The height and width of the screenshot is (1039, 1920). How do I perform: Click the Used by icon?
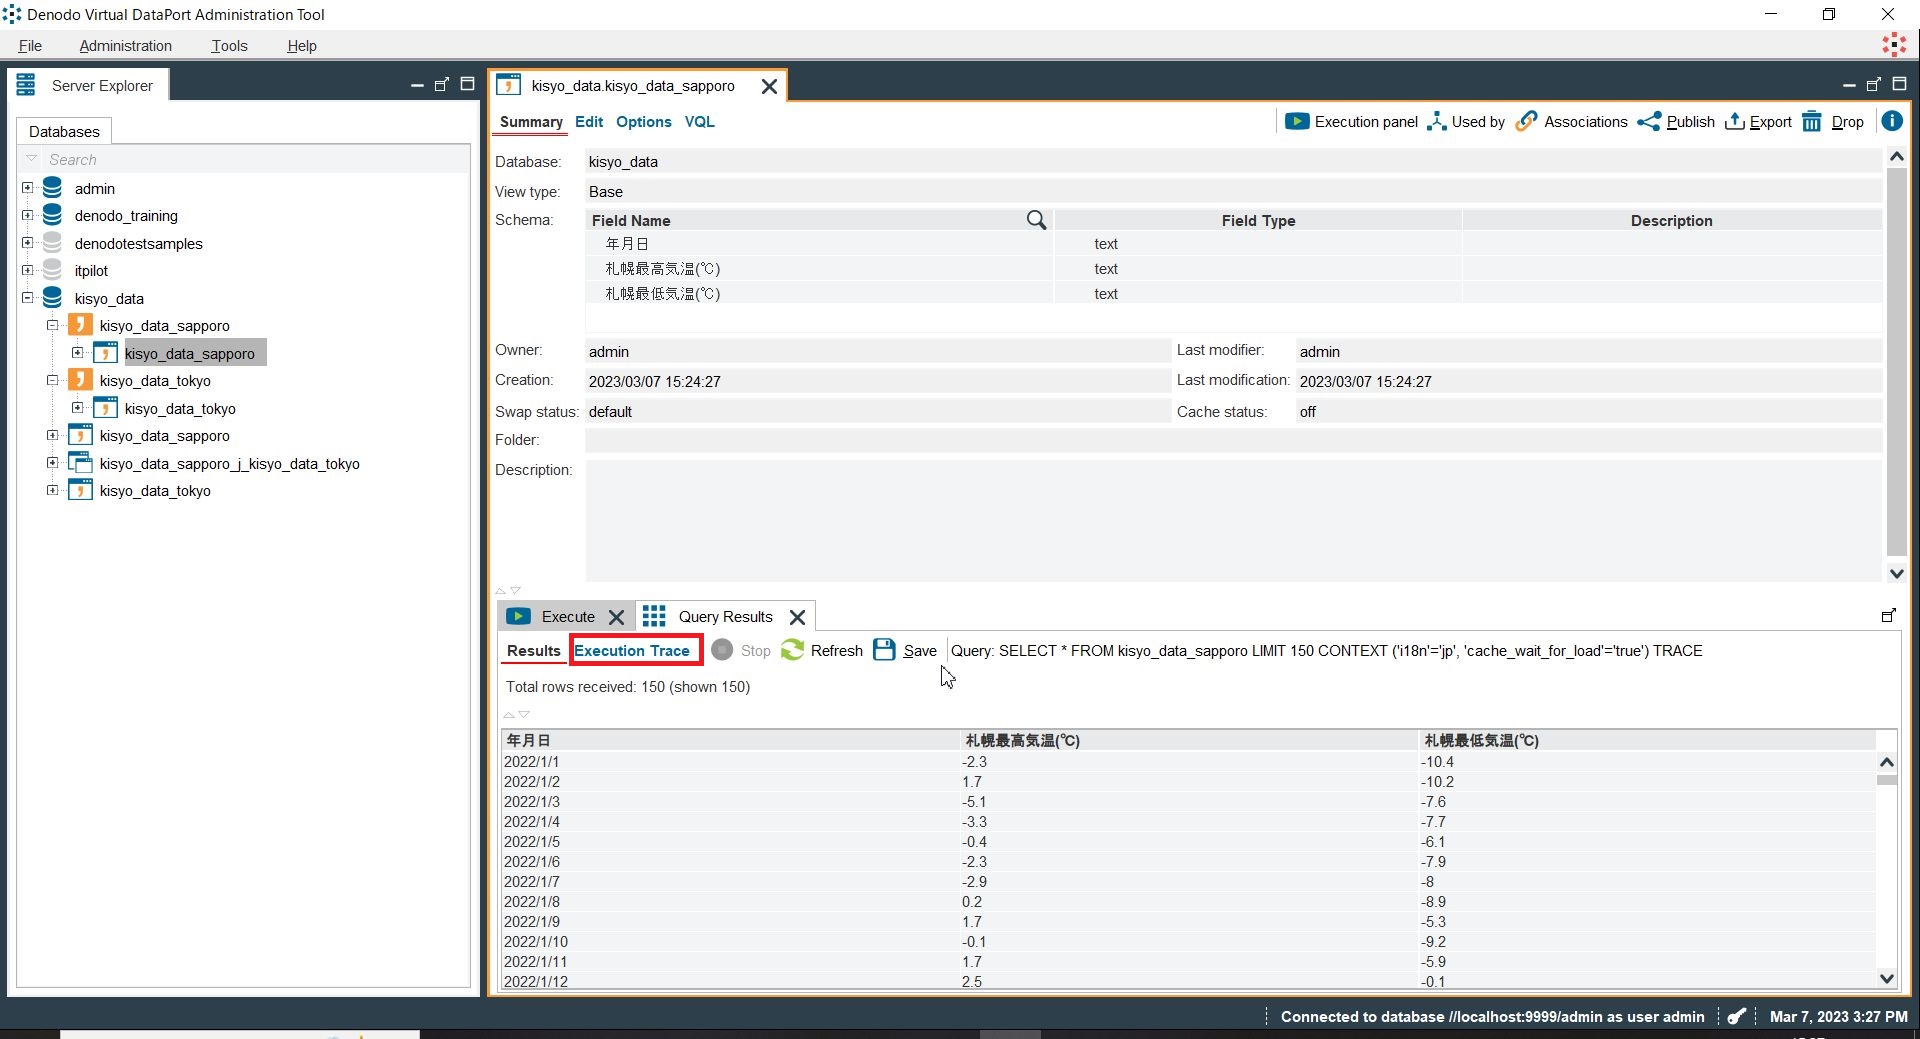1437,122
